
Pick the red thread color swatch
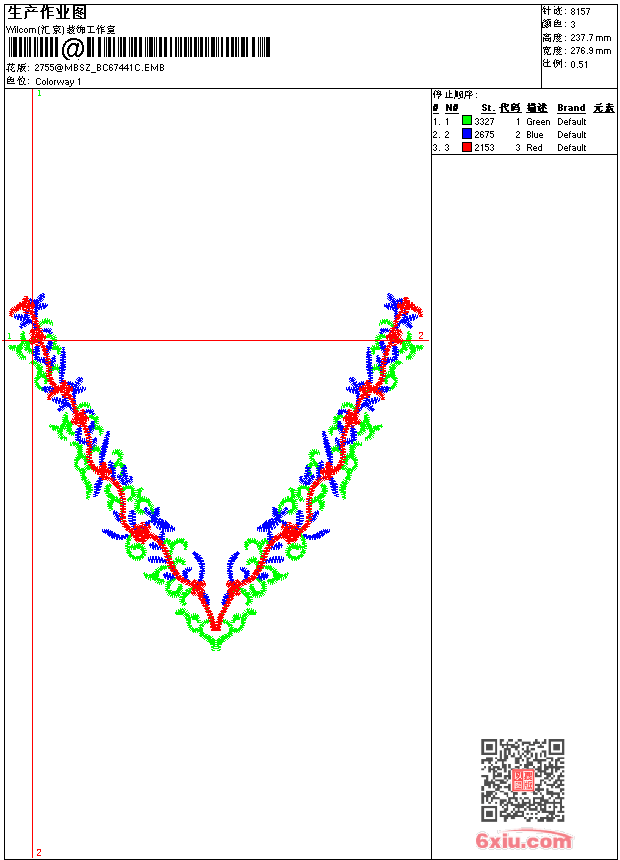467,147
